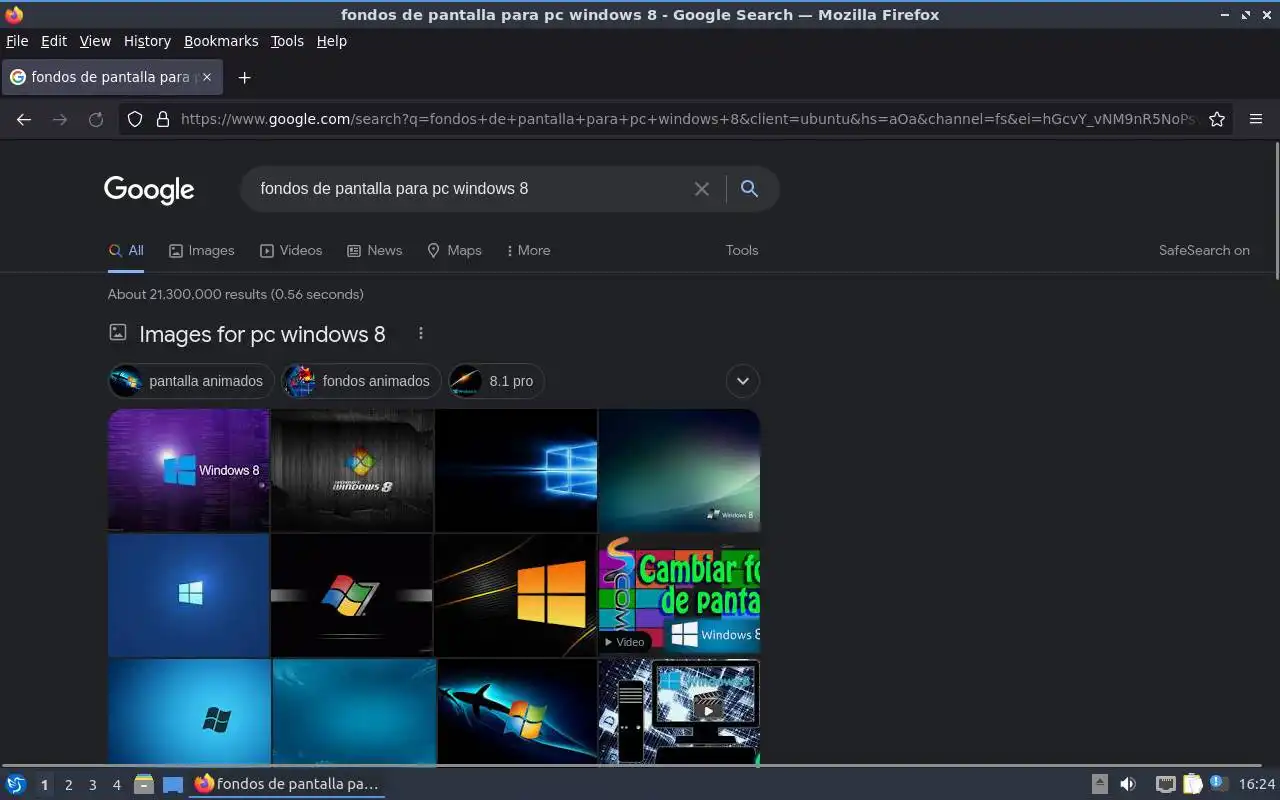Open the glowing blue Windows logo thumbnail
Screen dimensions: 1280x800
coord(516,470)
